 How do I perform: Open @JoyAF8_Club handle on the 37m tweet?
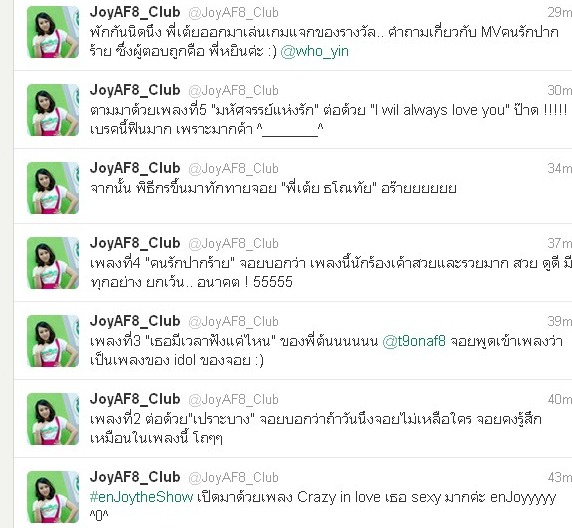(x=233, y=243)
